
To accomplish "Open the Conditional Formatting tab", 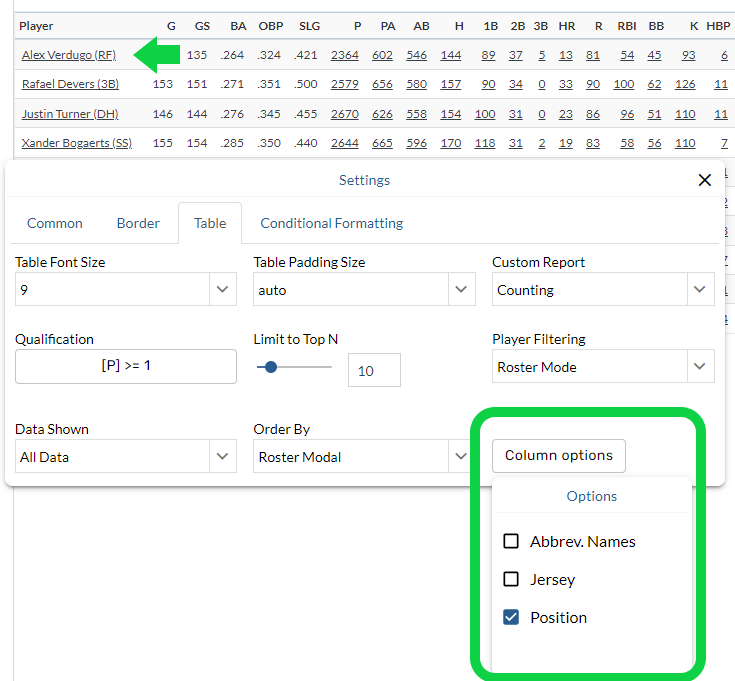I will 332,223.
